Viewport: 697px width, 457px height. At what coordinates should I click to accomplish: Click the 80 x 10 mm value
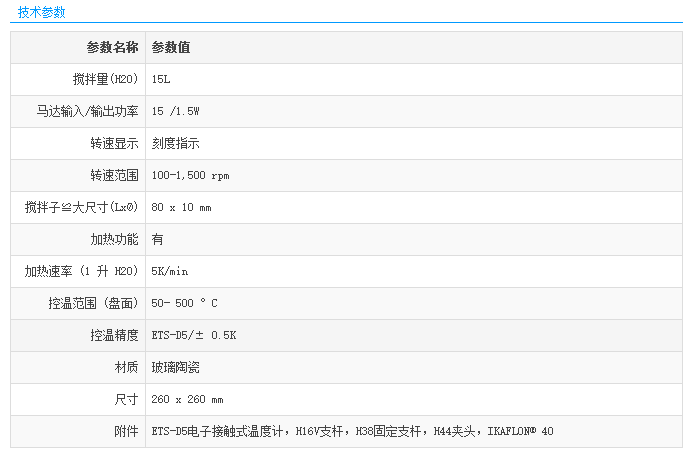(181, 208)
